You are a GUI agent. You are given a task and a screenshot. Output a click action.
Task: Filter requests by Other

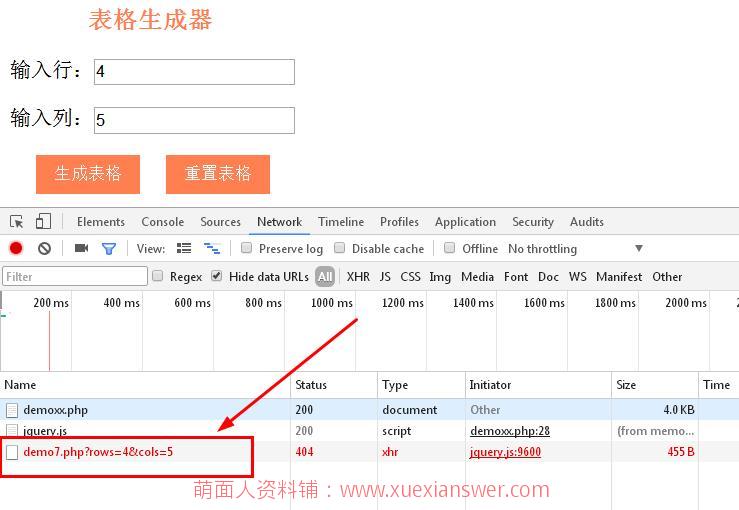point(667,277)
